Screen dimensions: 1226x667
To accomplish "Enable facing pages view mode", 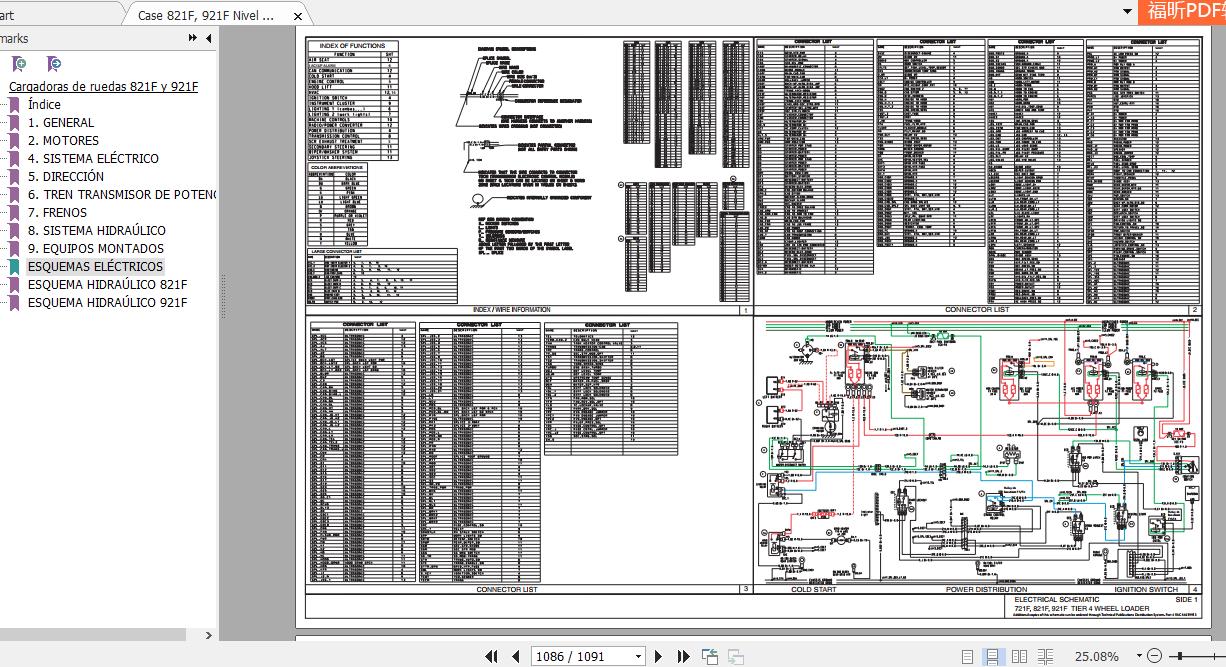I will coord(1019,656).
